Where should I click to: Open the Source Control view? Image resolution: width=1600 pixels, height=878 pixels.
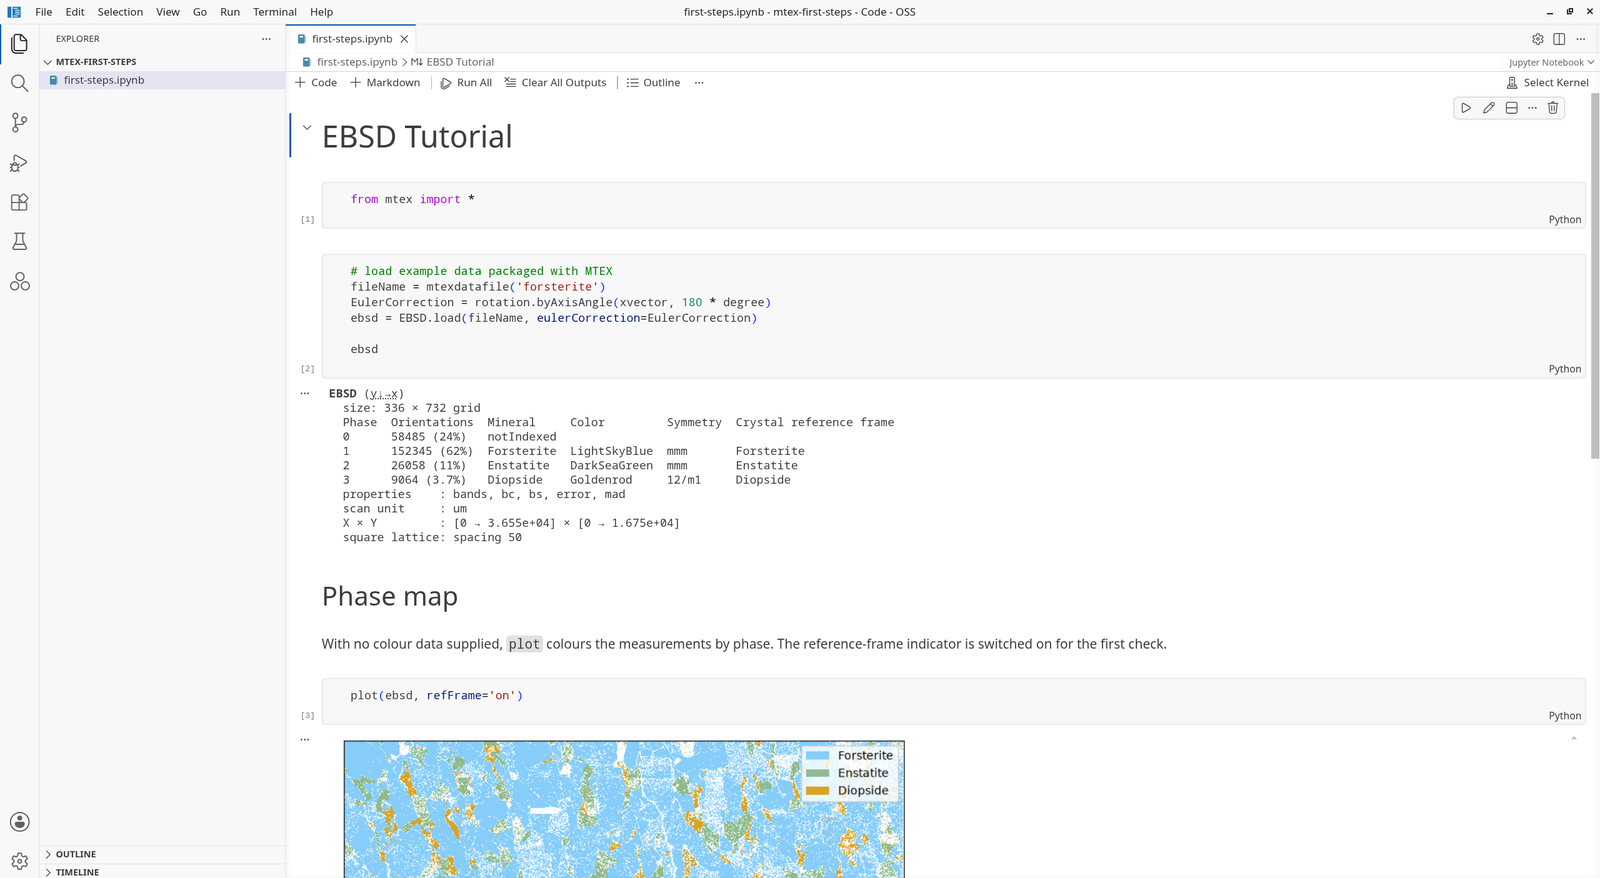point(19,123)
